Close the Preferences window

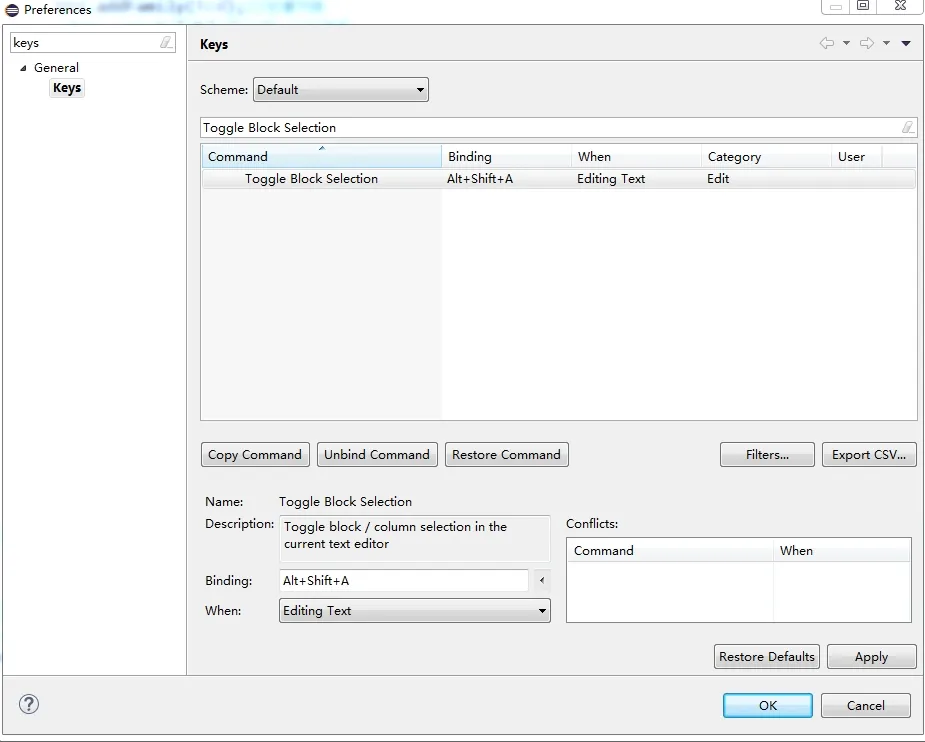[900, 6]
